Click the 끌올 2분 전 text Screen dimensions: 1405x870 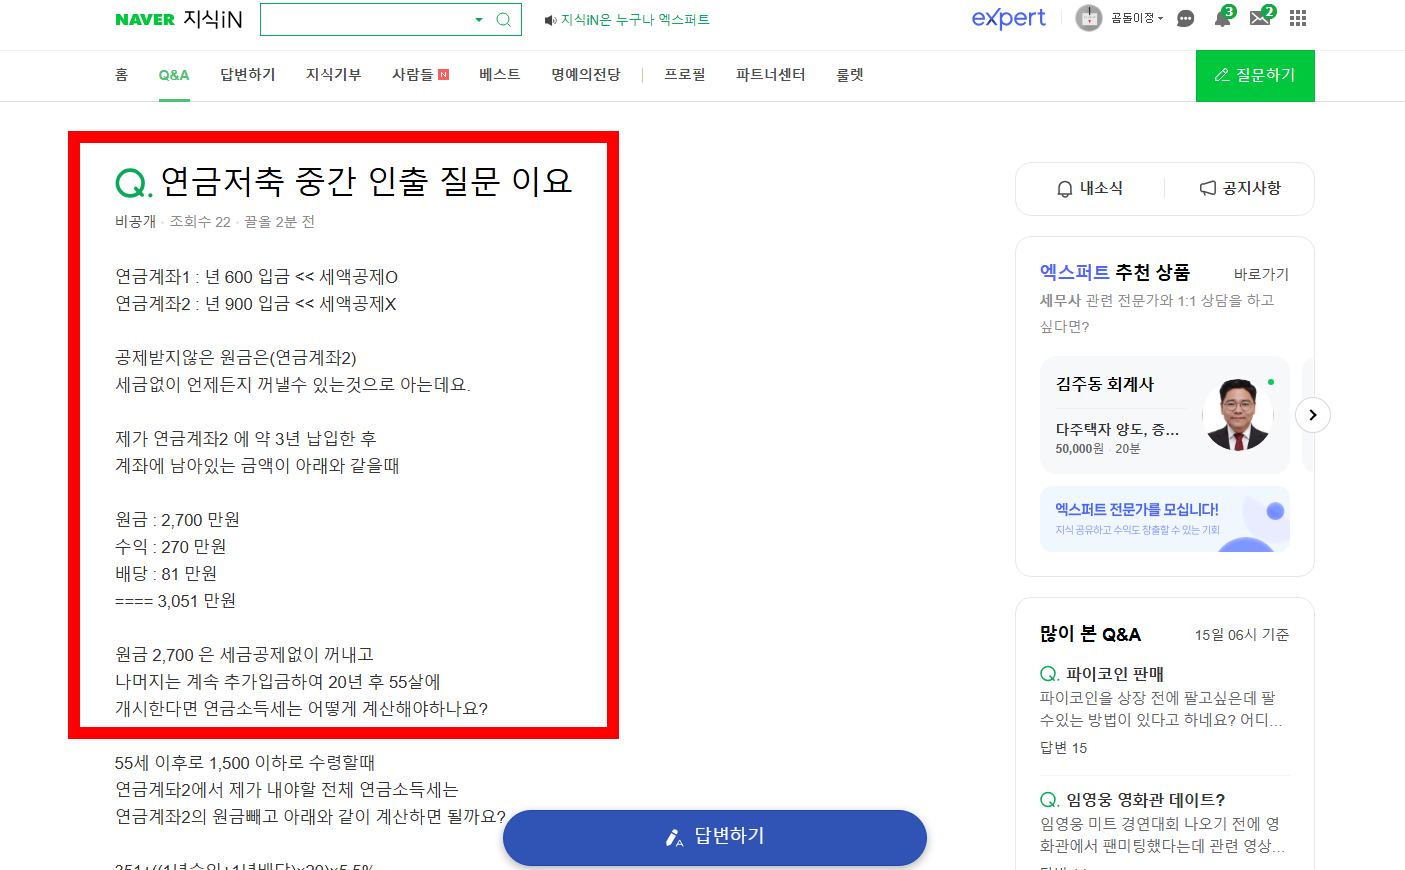(x=280, y=222)
